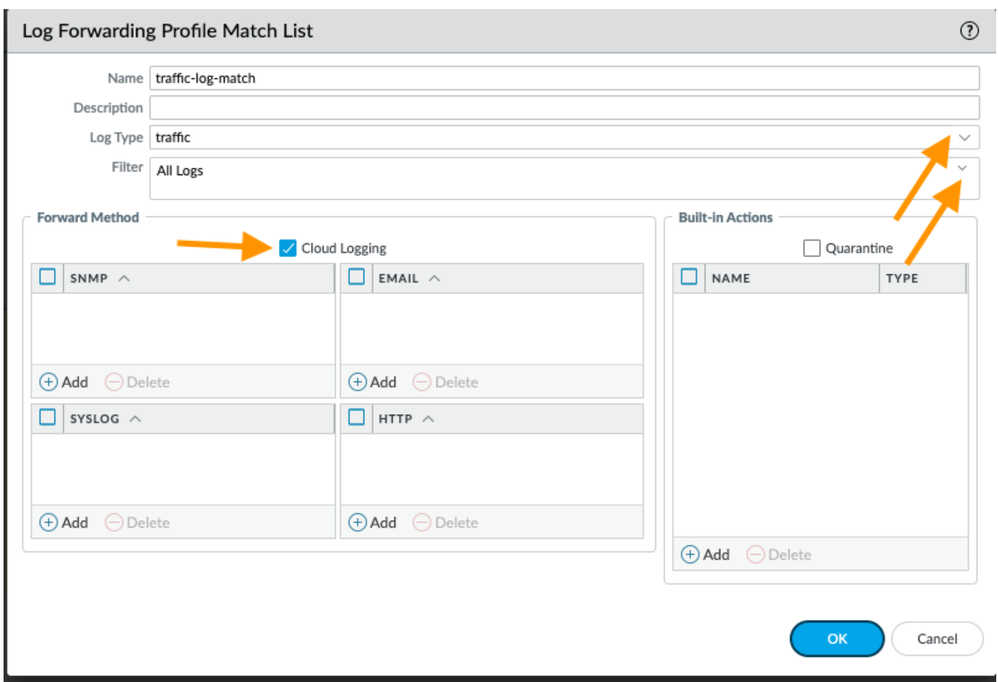Click Add under Built-in Actions

[x=705, y=554]
